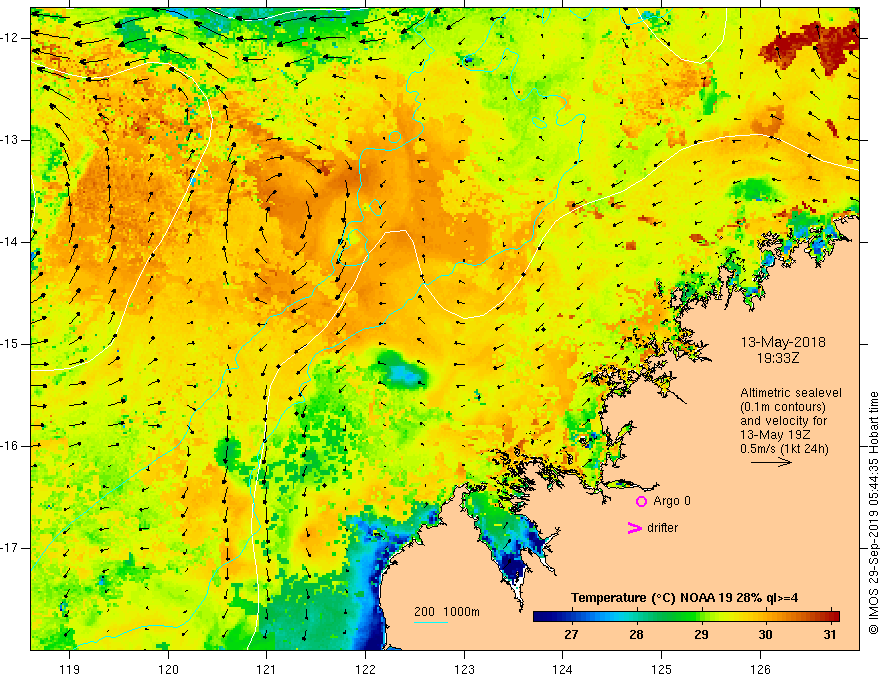The height and width of the screenshot is (680, 880).
Task: Click the green cool patch near 126 longitude
Action: click(751, 189)
